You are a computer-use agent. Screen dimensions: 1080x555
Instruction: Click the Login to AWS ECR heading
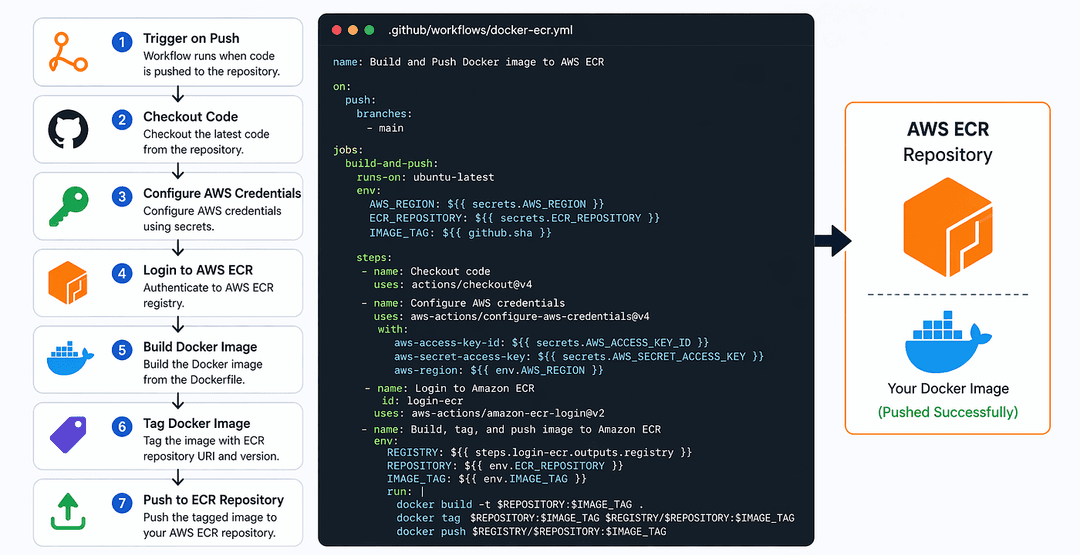198,270
